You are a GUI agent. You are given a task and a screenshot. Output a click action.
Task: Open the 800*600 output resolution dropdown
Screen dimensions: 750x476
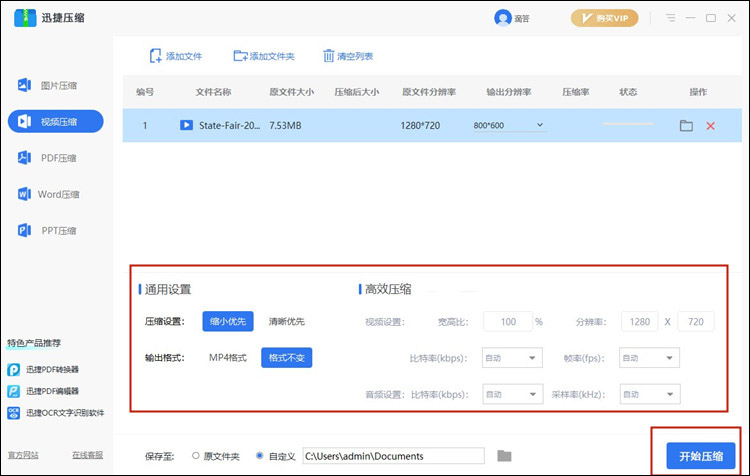click(509, 125)
